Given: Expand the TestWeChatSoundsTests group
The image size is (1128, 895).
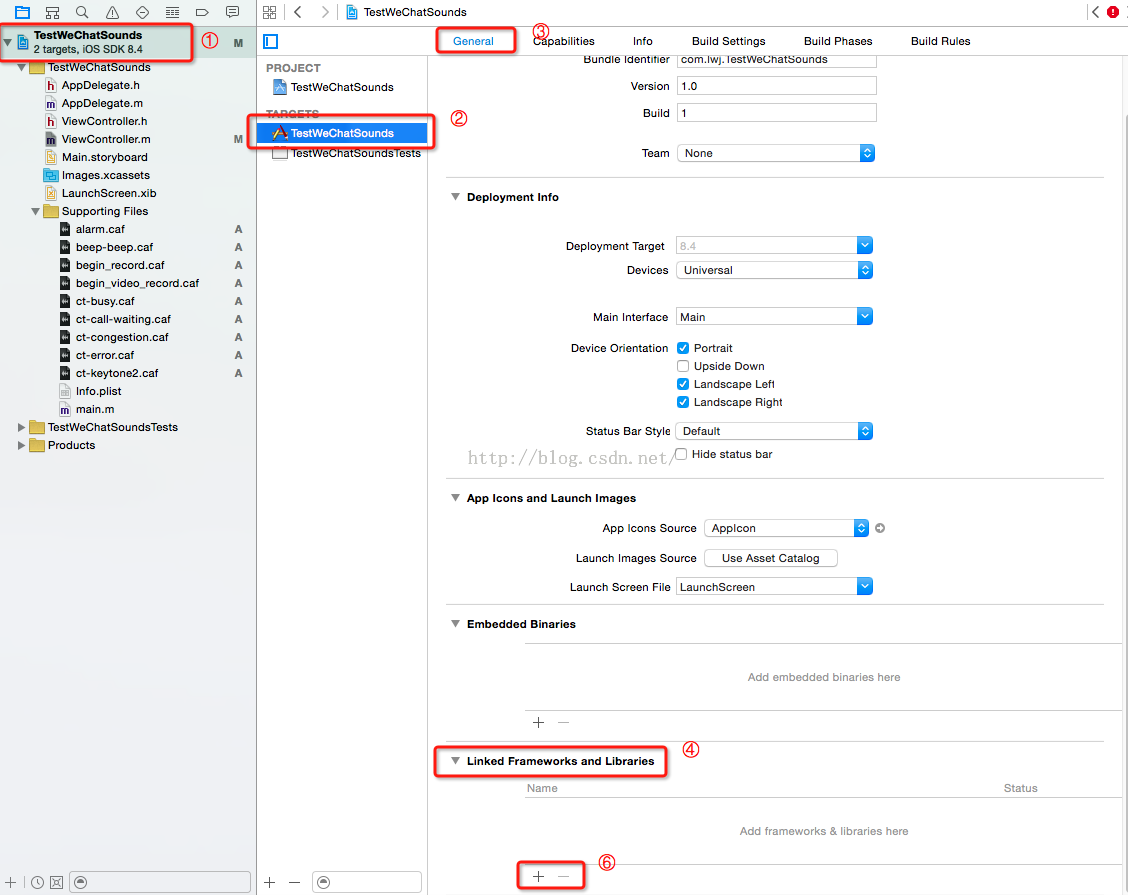Looking at the screenshot, I should point(22,427).
